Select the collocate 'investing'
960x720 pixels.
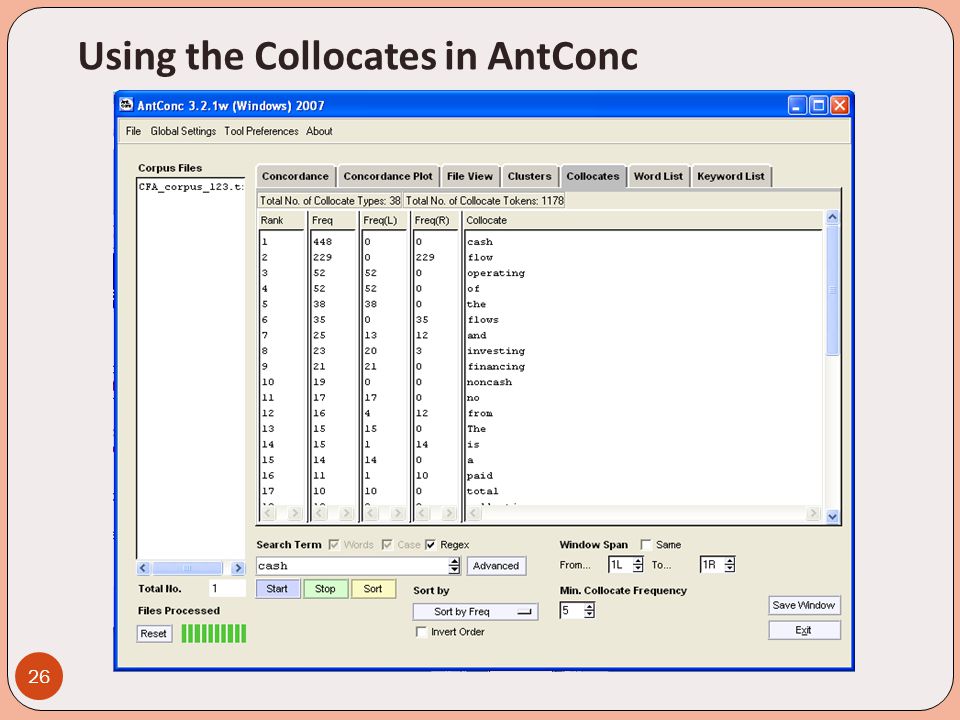496,351
